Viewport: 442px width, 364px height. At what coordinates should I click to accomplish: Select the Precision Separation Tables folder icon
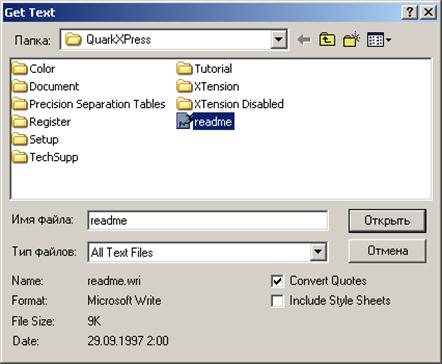tap(20, 104)
